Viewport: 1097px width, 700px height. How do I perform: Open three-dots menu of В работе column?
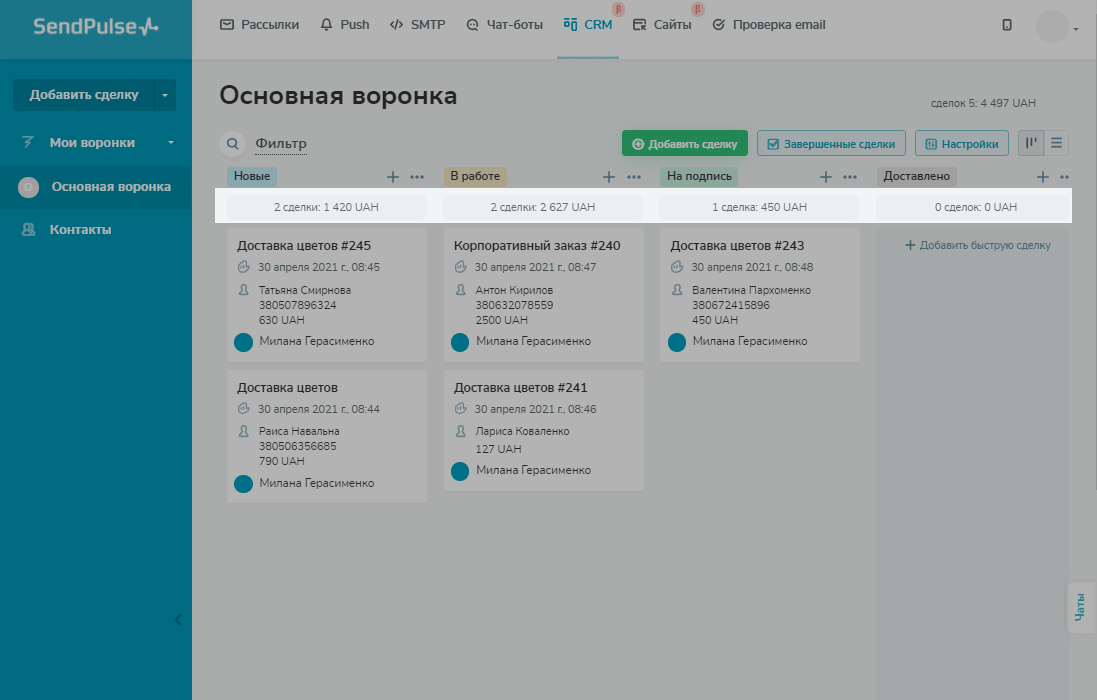tap(634, 177)
